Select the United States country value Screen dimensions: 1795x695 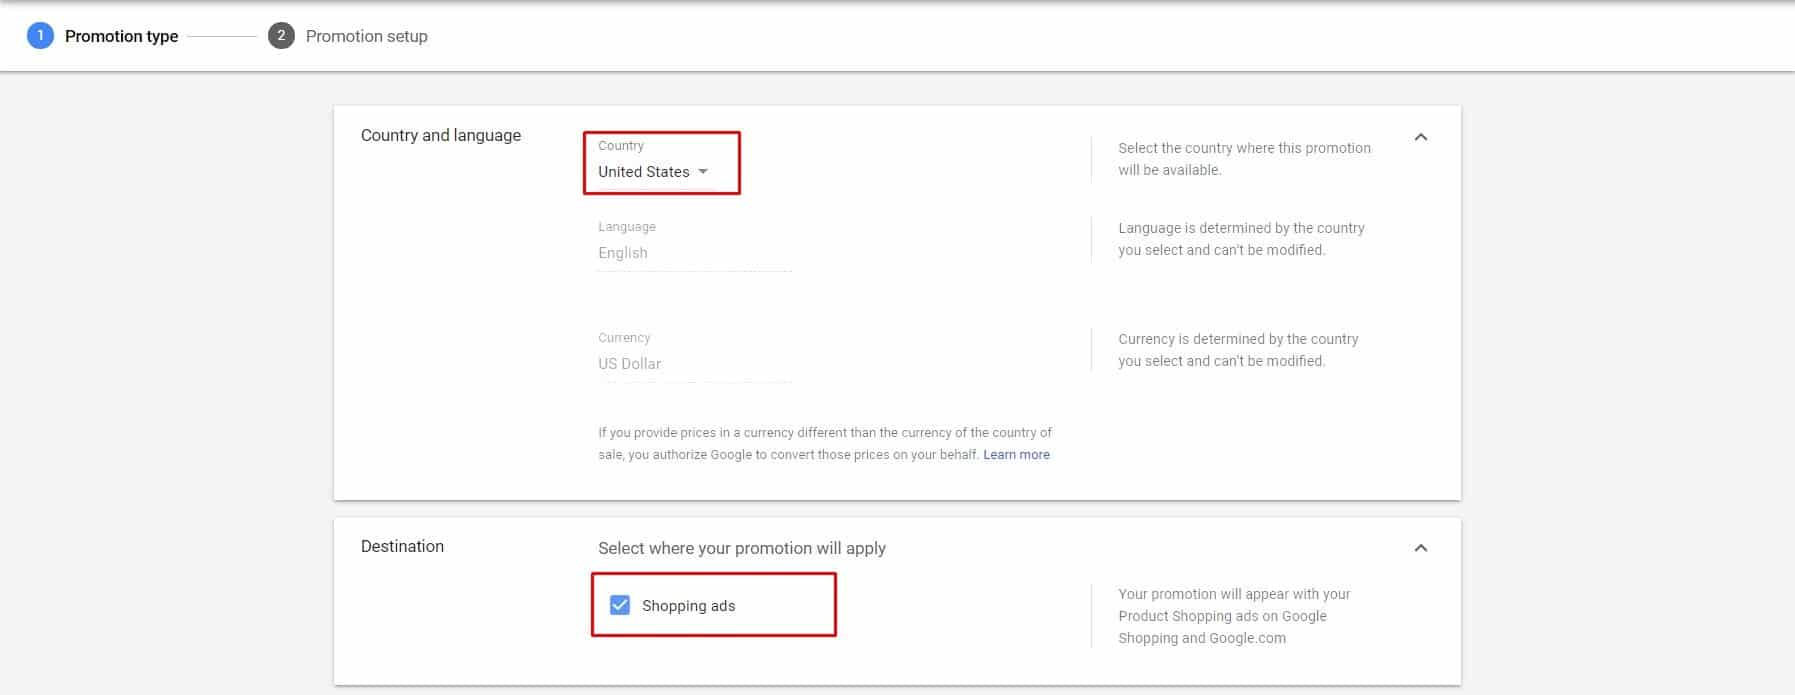(x=643, y=172)
